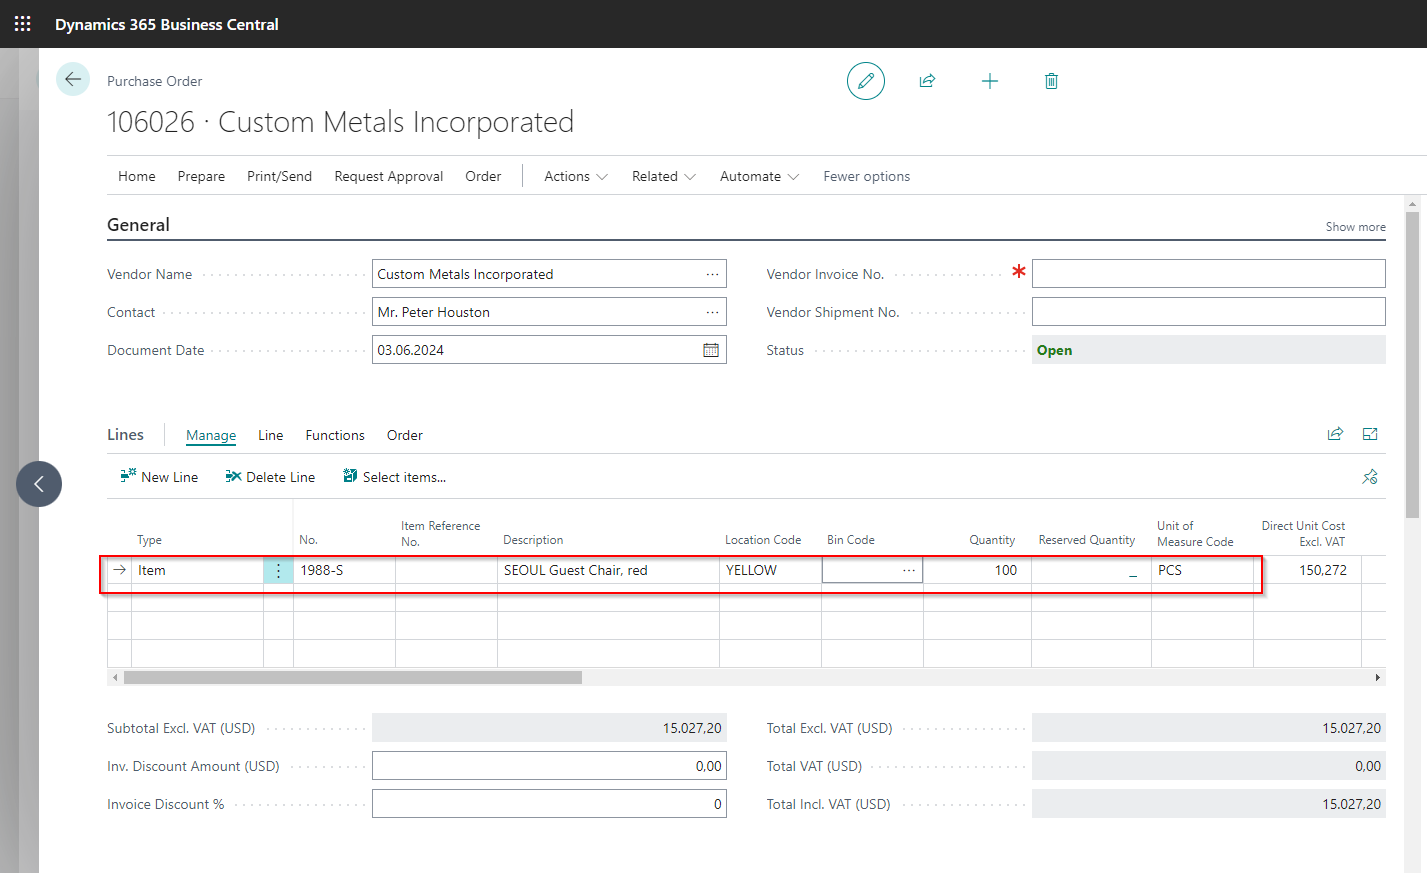The height and width of the screenshot is (873, 1427).
Task: Delete purchase order with trash icon
Action: point(1051,81)
